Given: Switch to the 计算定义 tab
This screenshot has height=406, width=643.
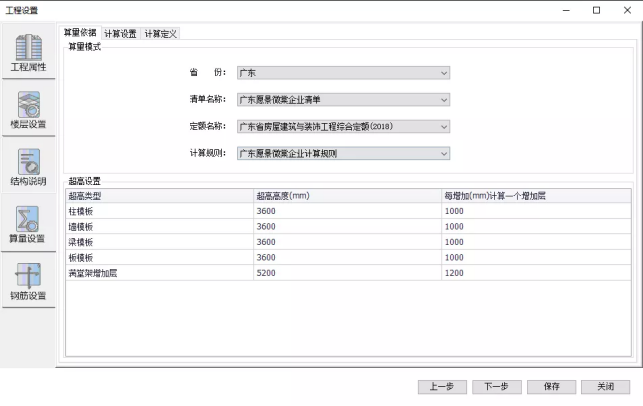Looking at the screenshot, I should (x=160, y=33).
